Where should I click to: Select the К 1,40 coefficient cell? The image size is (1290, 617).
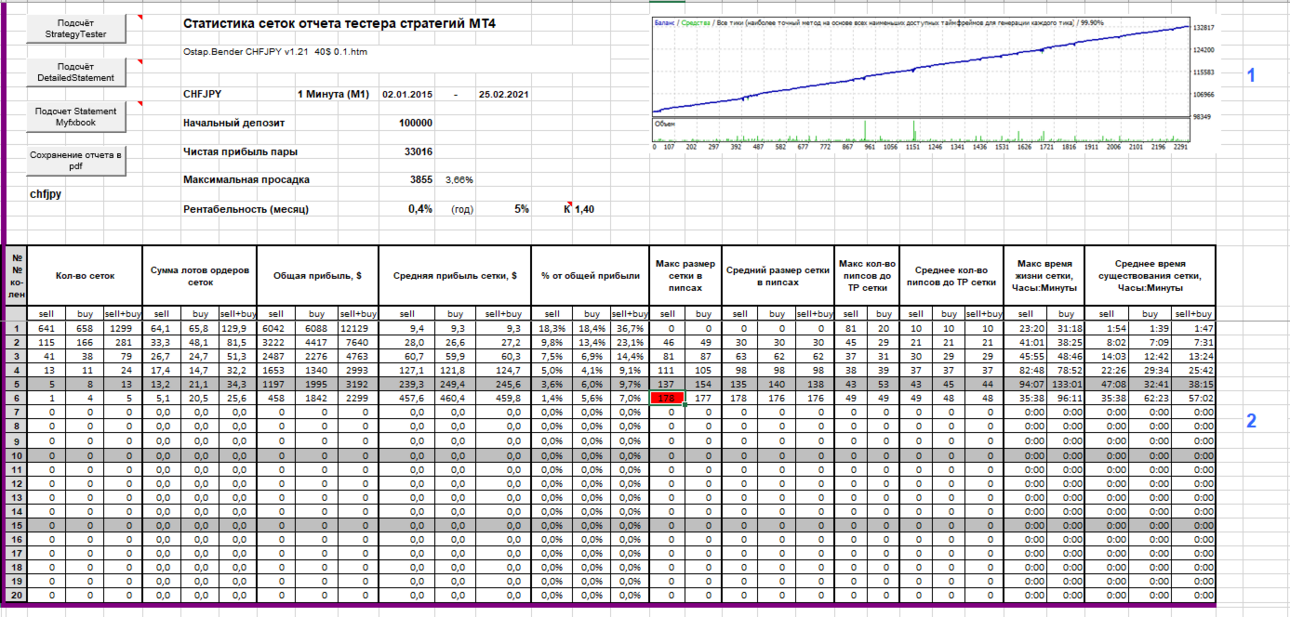580,209
